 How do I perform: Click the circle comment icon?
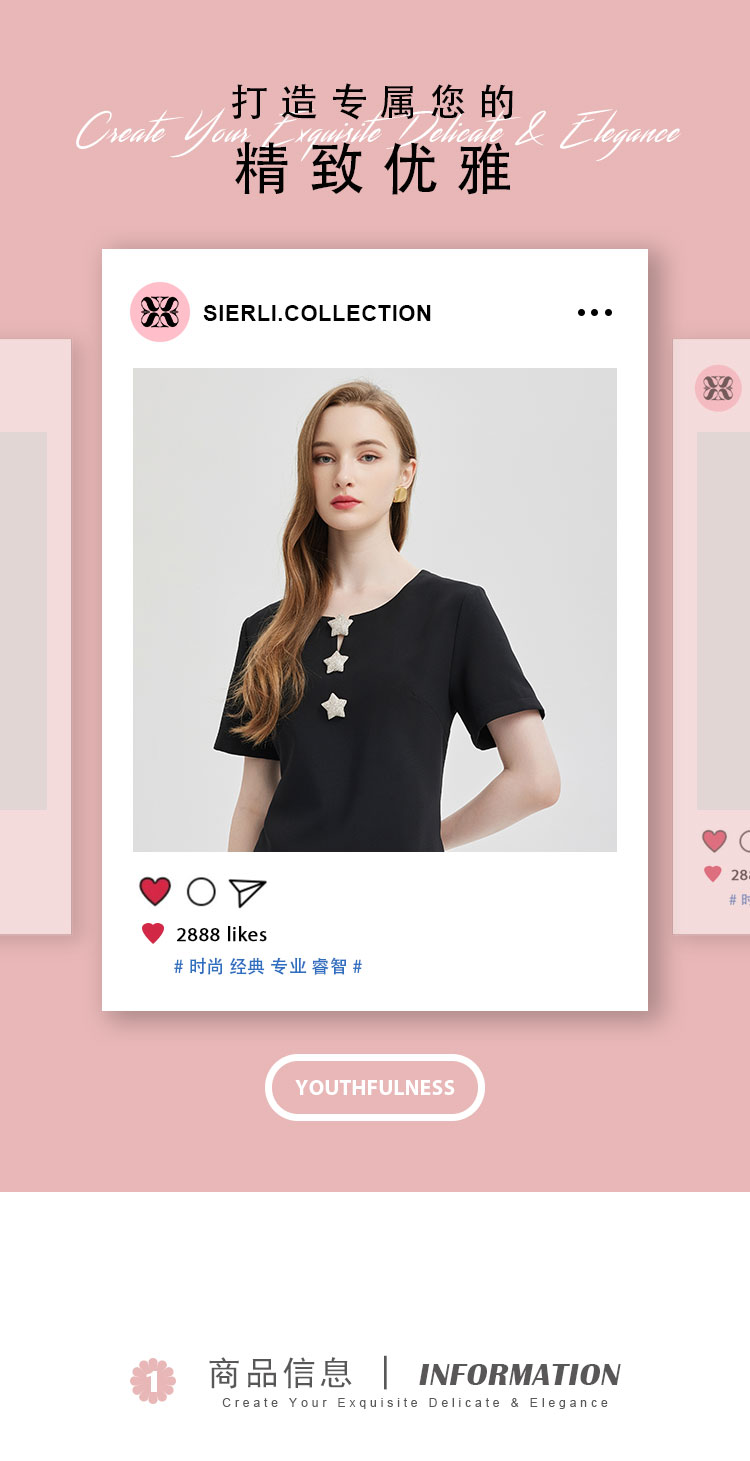coord(201,892)
